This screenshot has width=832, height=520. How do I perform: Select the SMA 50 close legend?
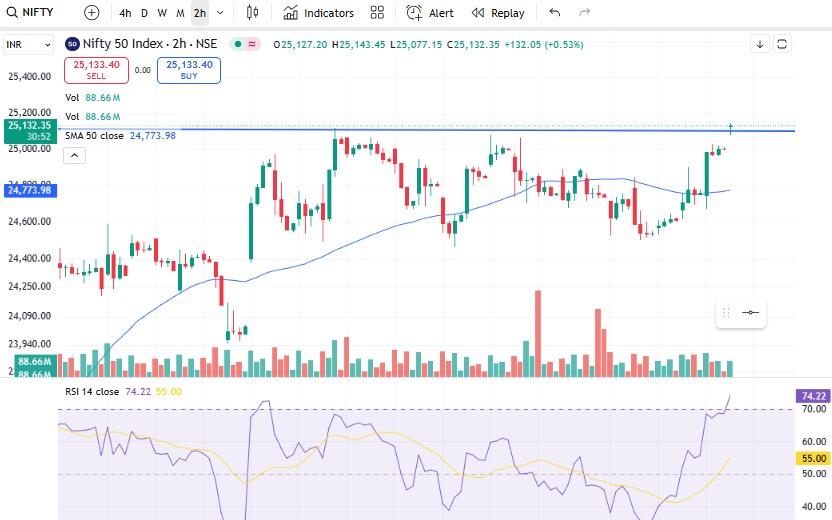(x=120, y=136)
